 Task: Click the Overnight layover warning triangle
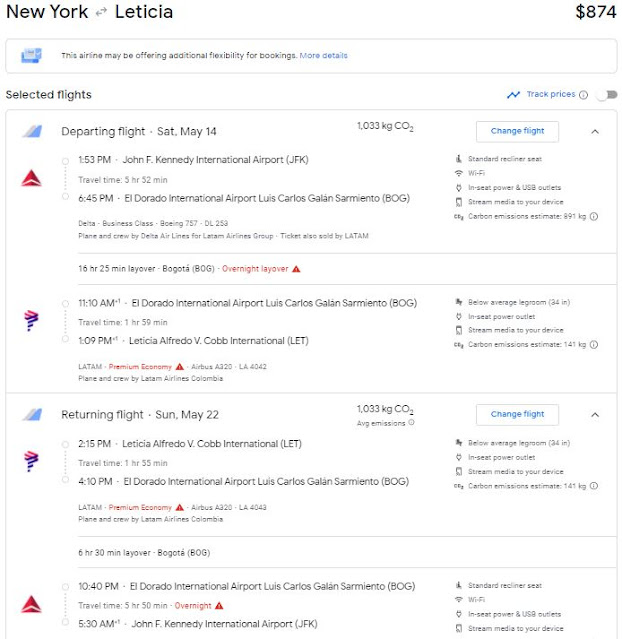tap(296, 269)
